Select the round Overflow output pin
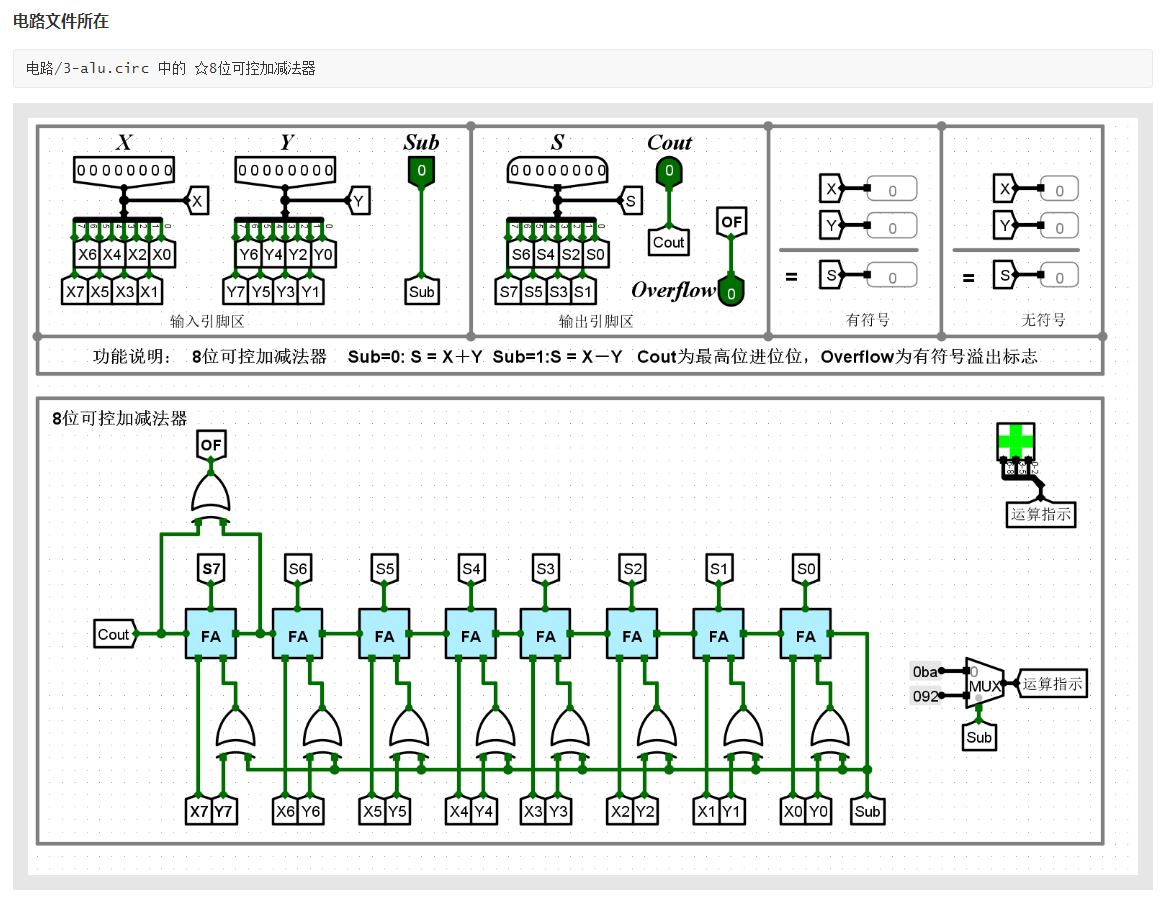 pos(731,293)
